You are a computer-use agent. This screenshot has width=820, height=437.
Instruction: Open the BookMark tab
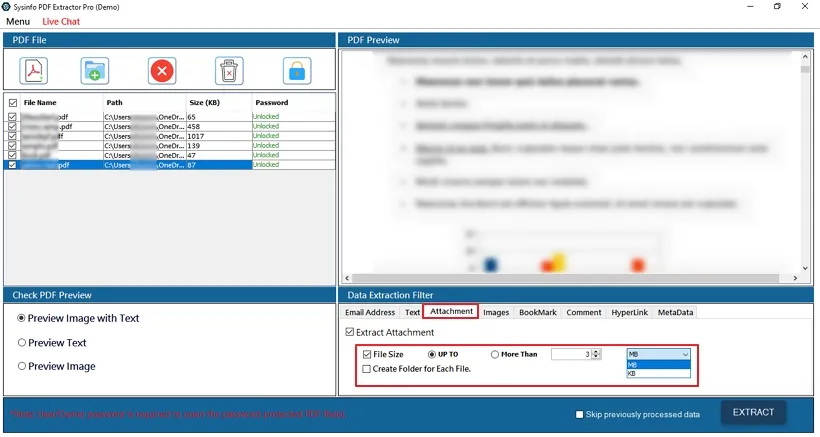click(x=538, y=312)
